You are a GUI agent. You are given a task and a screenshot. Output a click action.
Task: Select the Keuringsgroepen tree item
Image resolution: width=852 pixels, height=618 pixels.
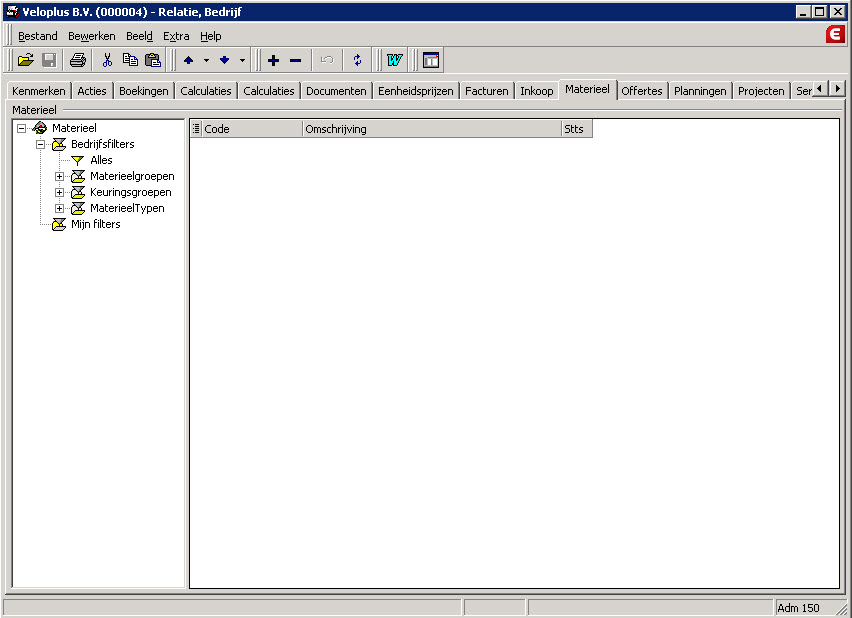coord(130,192)
